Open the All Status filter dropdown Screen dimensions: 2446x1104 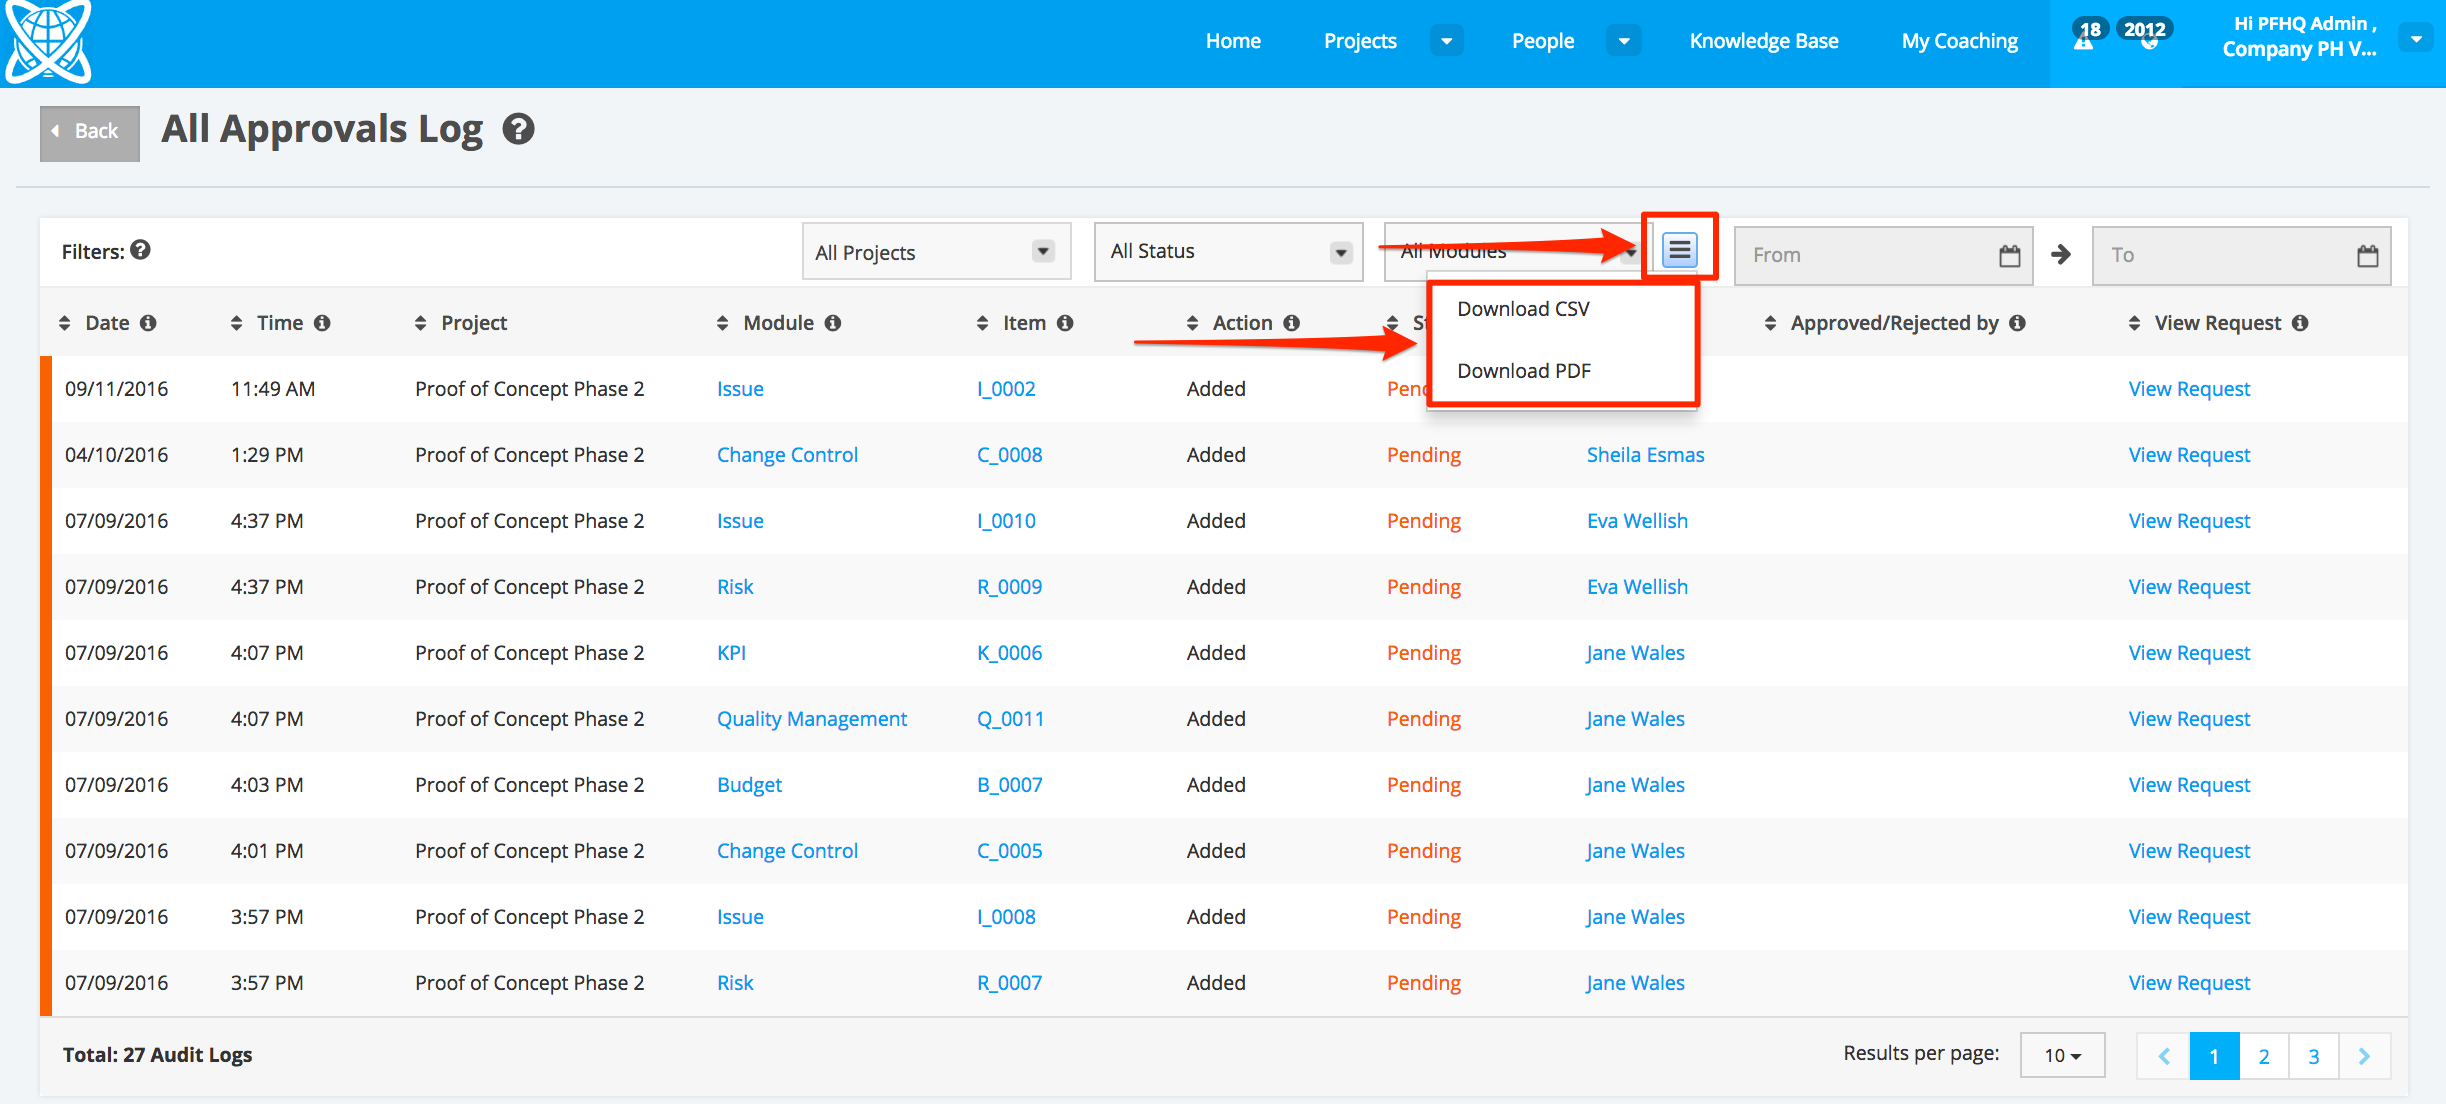click(1228, 252)
